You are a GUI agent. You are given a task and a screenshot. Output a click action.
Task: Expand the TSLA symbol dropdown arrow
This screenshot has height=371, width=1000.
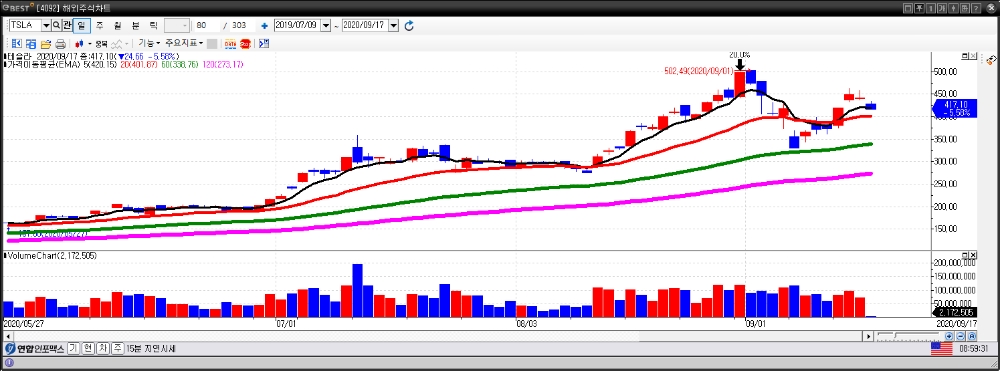pyautogui.click(x=46, y=25)
